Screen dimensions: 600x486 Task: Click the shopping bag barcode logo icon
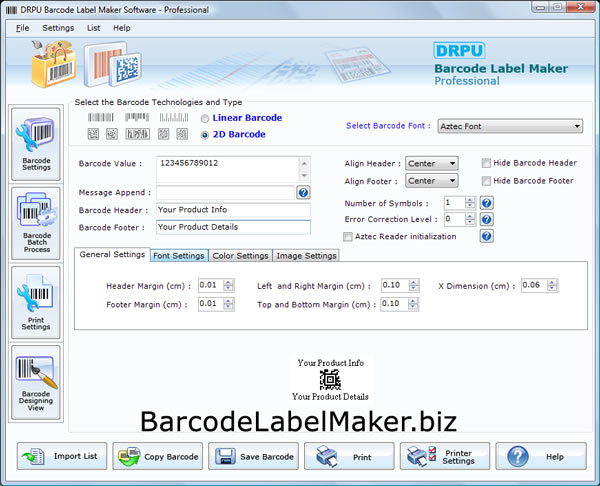54,64
